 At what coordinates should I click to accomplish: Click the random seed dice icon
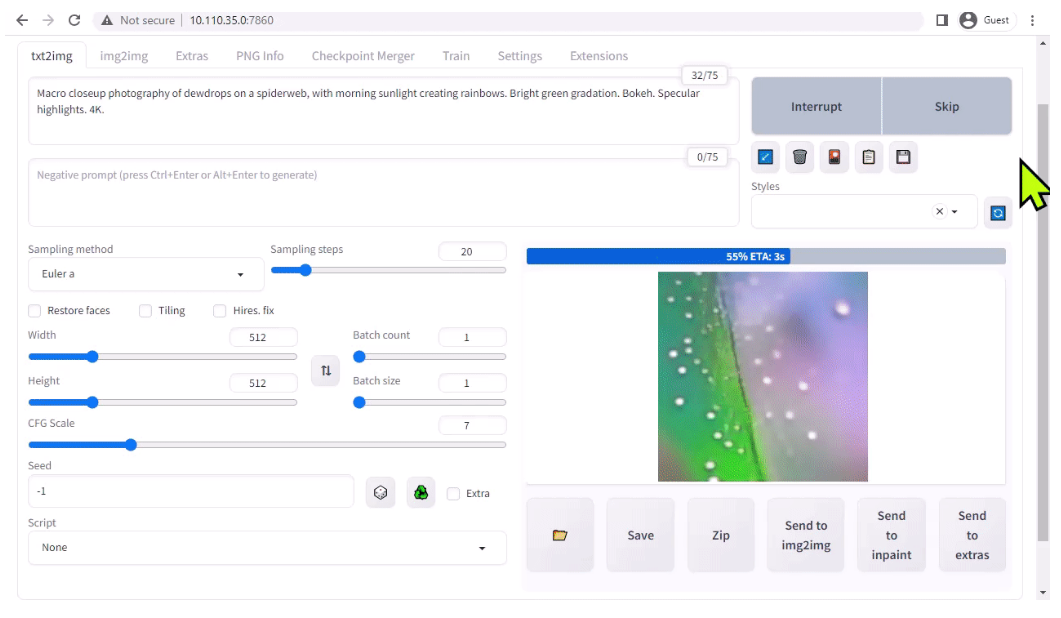(380, 491)
